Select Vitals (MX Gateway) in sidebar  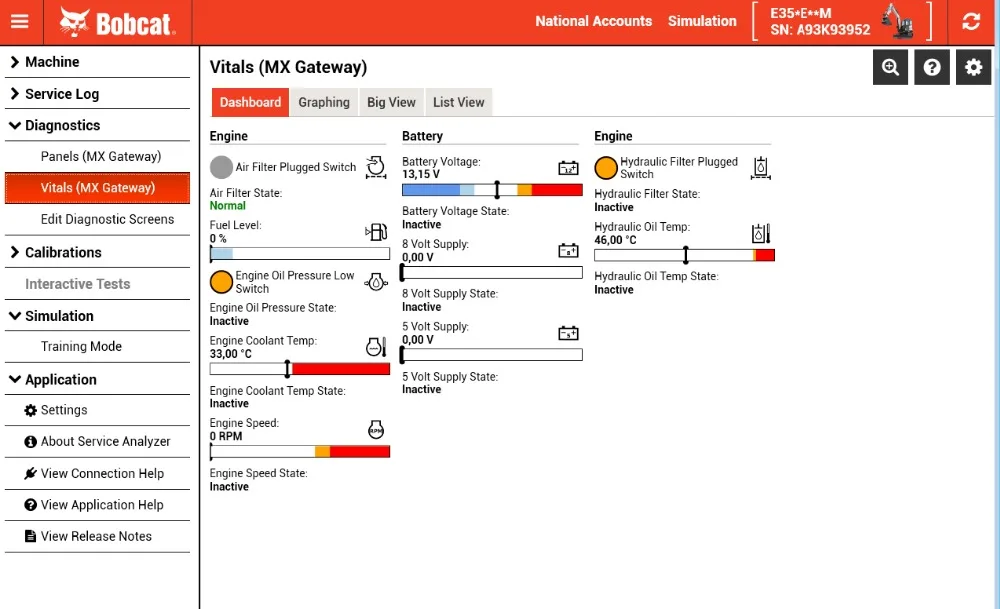97,187
